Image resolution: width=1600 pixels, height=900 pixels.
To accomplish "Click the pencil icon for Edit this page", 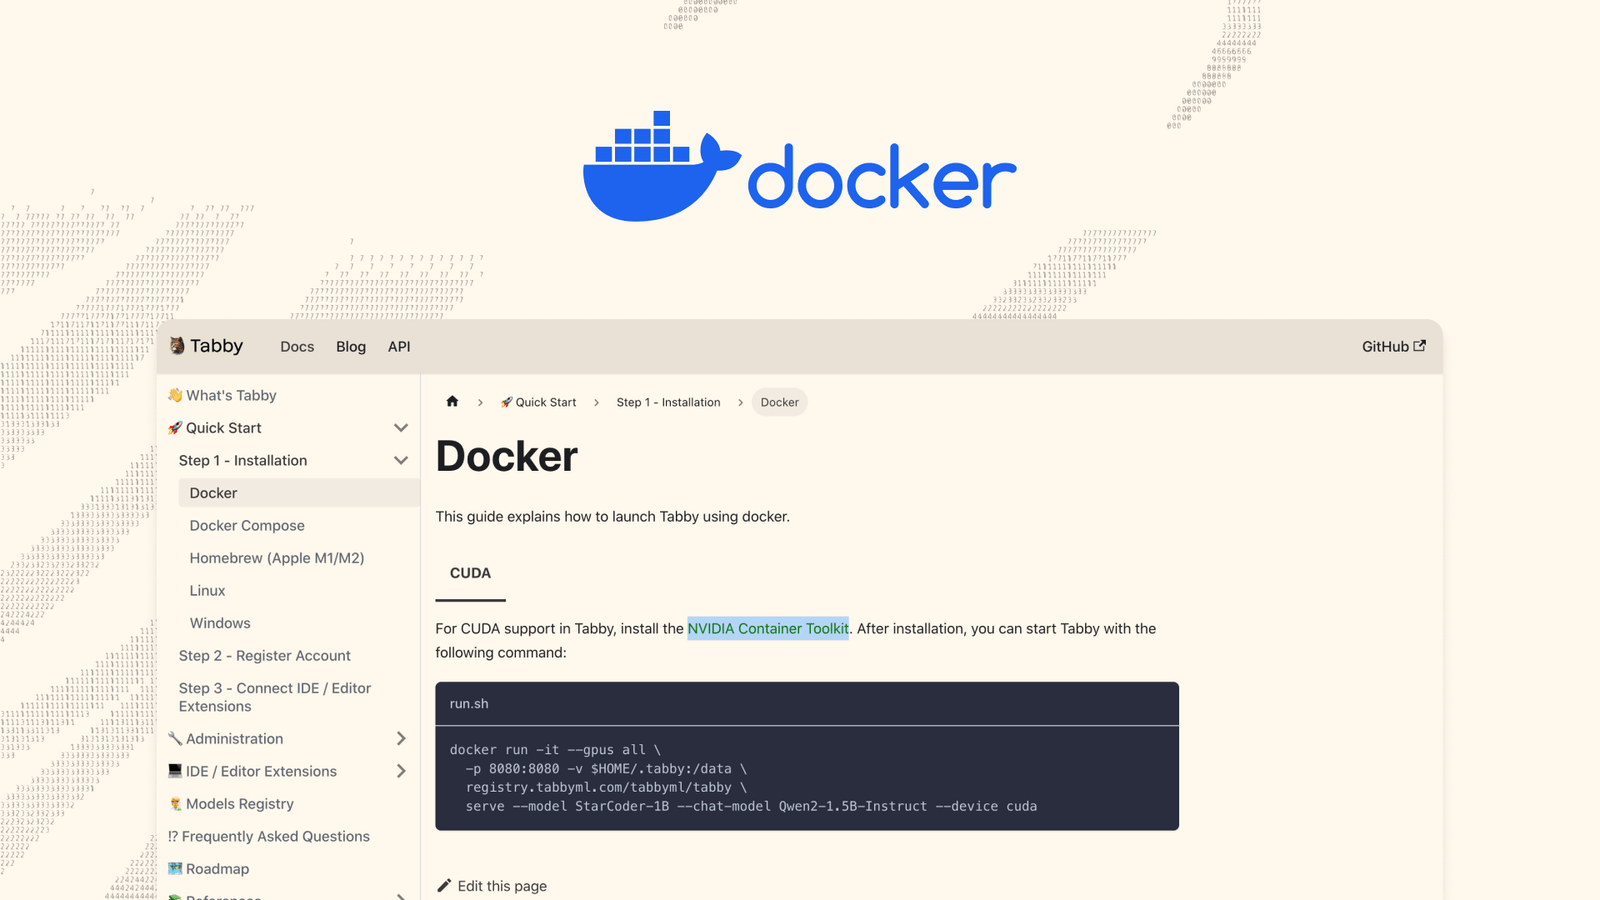I will pyautogui.click(x=446, y=885).
